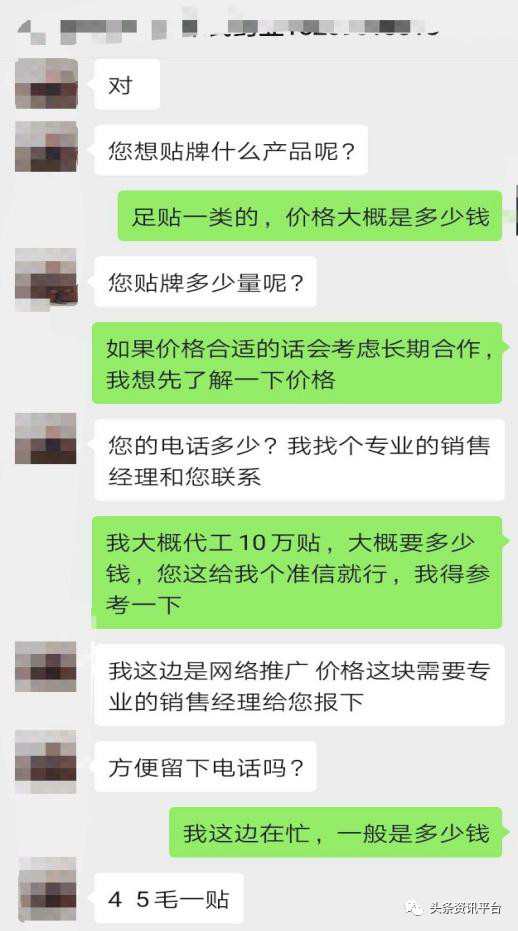Select the '您的电话多少？' message bubble

click(299, 460)
